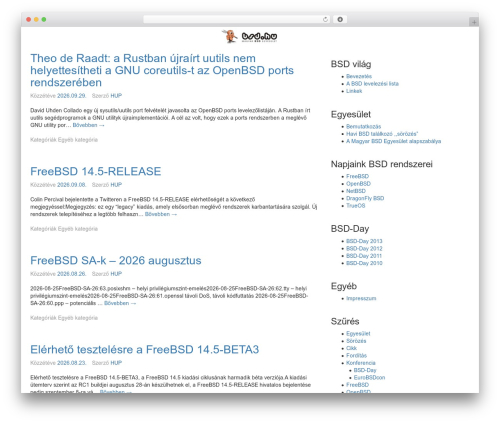The image size is (500, 423).
Task: Click the Egyéb sidebar heading
Action: (344, 286)
